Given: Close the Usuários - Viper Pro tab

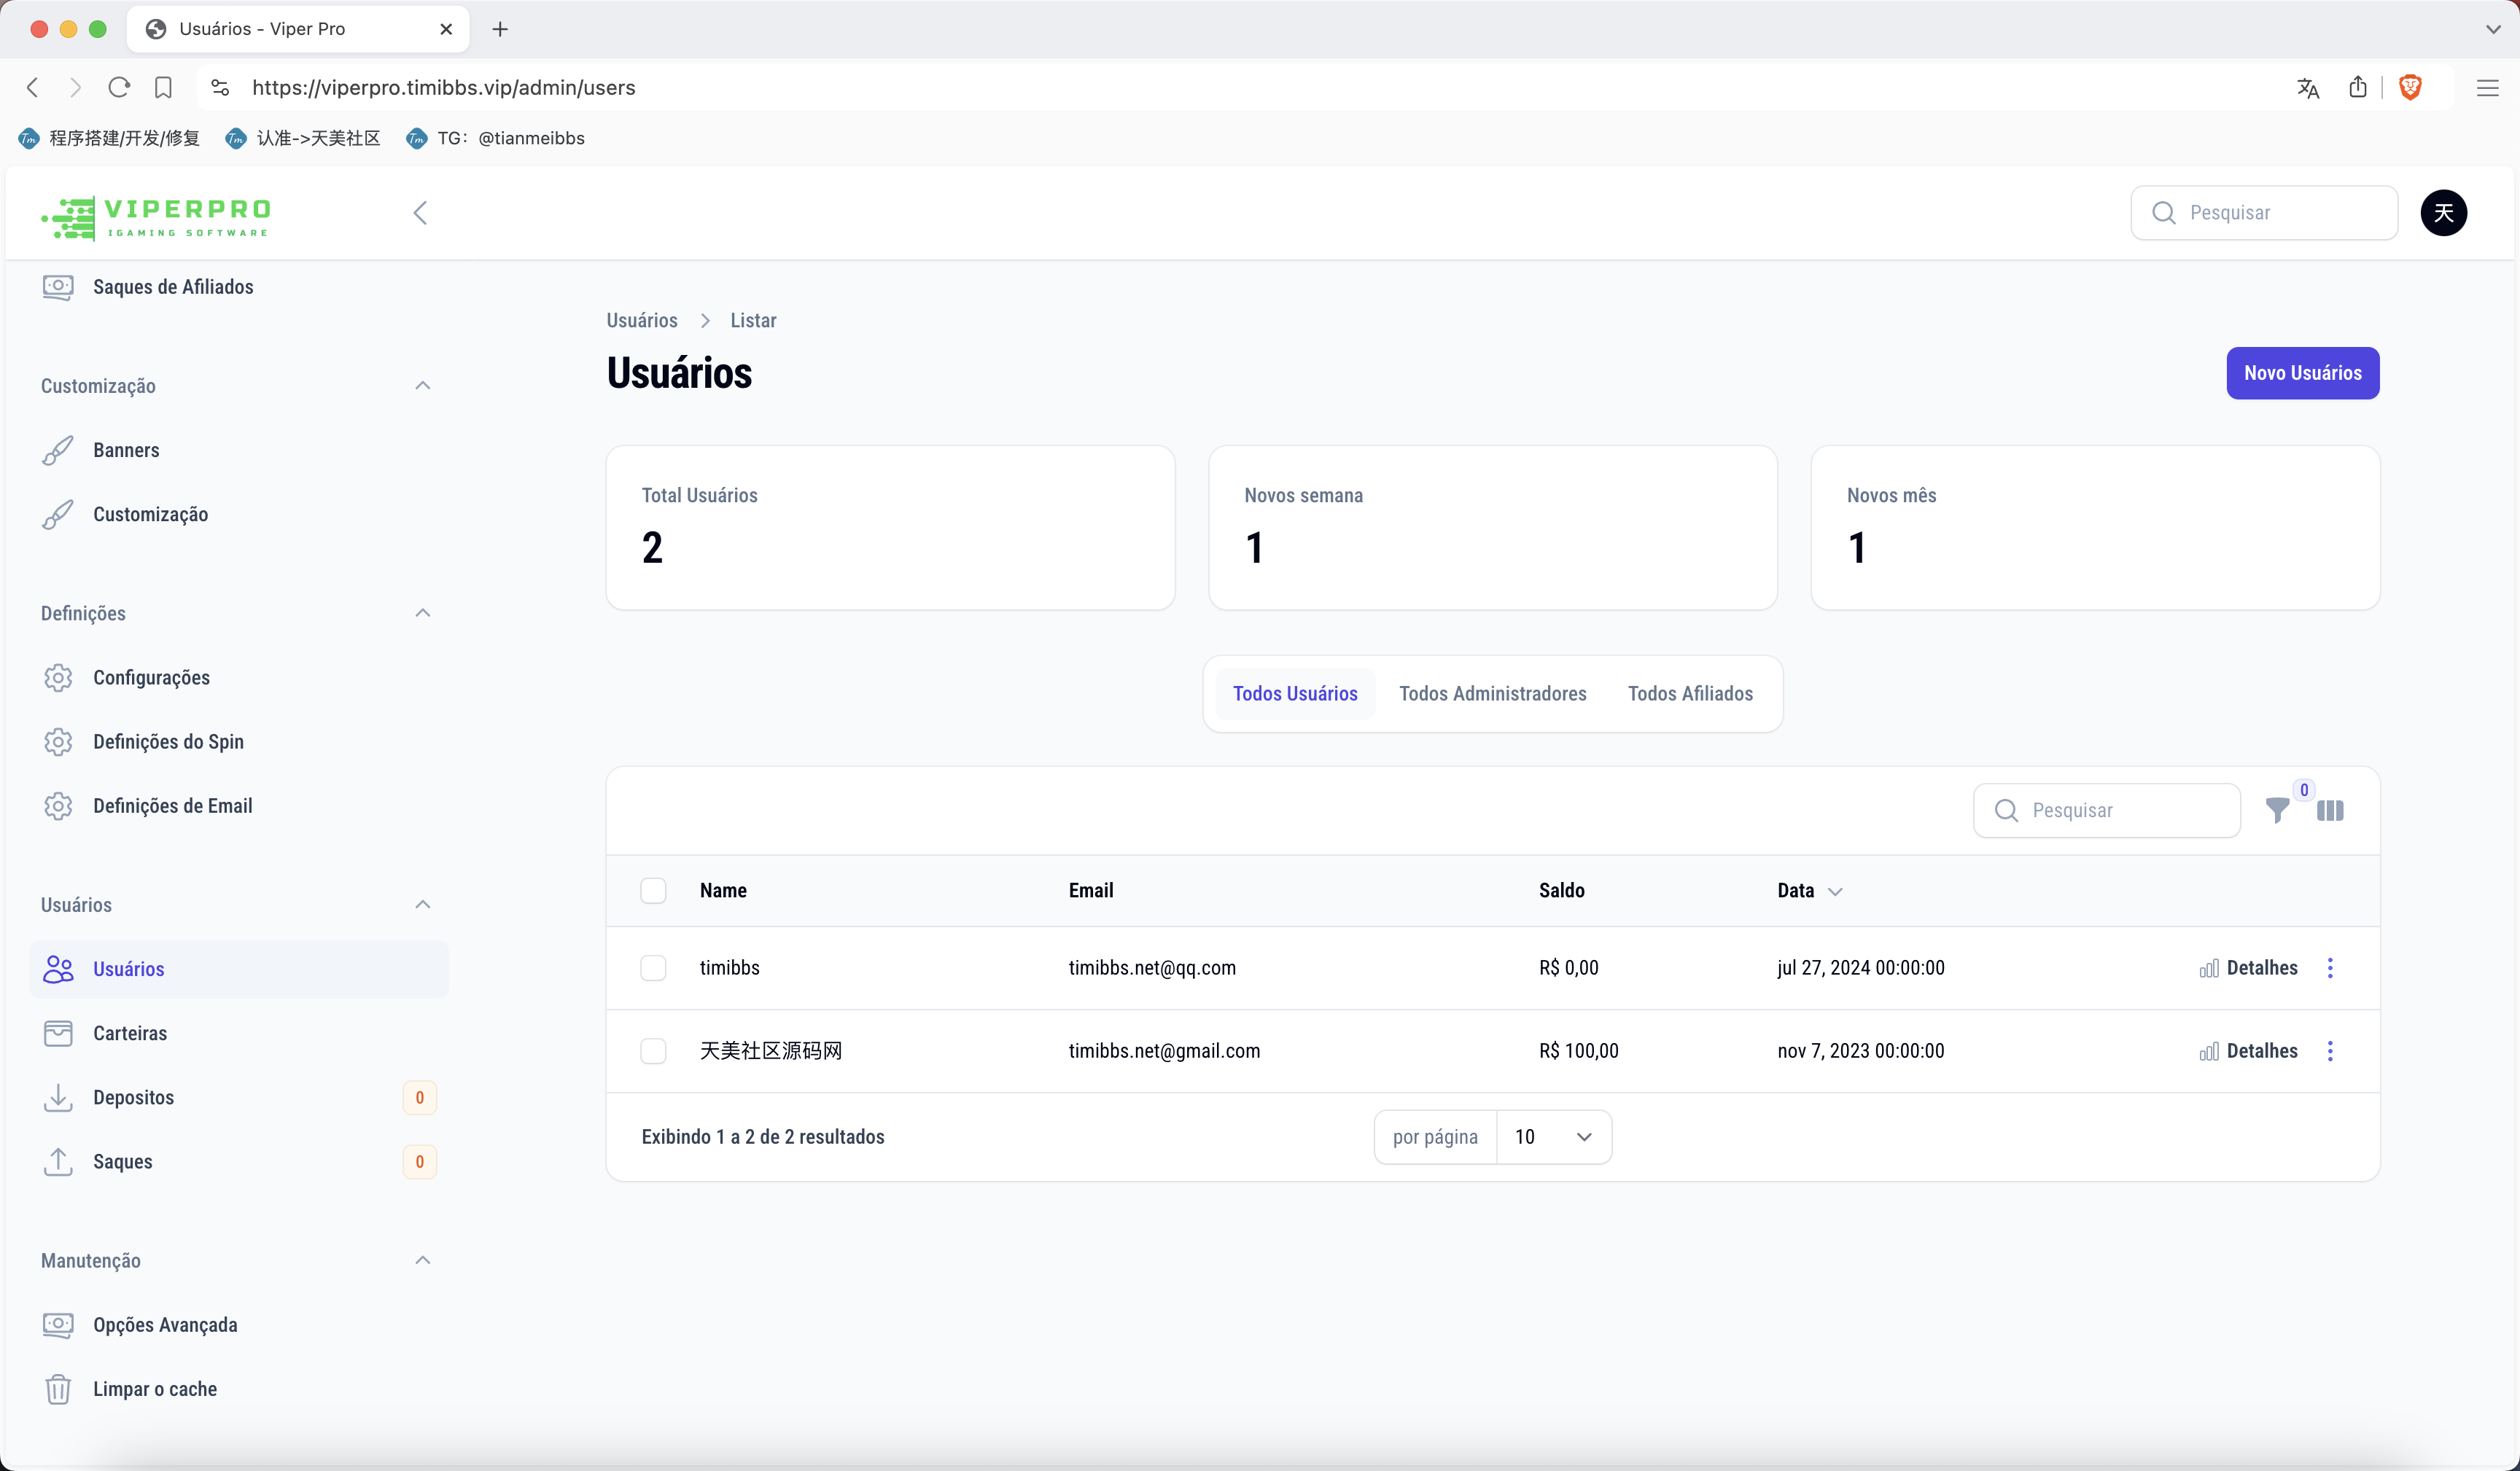Looking at the screenshot, I should (x=446, y=29).
